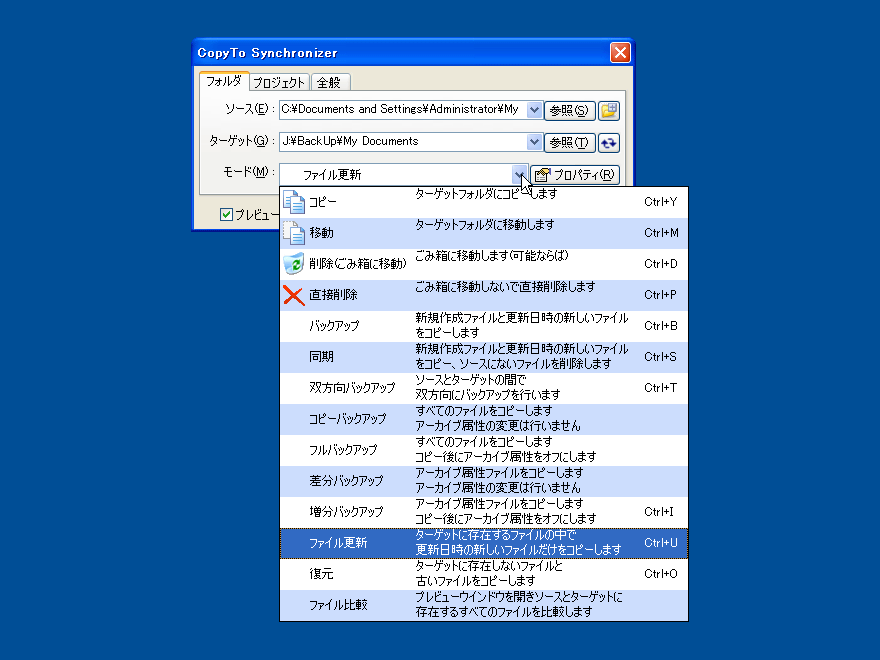Choose the 双方向バックアップ mode
This screenshot has width=880, height=660.
484,388
